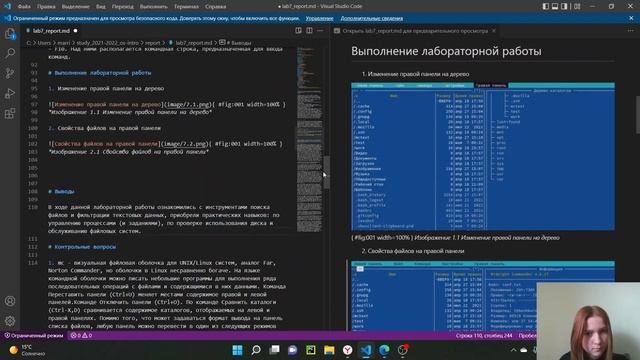
Task: Click the editor minimap
Action: [x=309, y=139]
